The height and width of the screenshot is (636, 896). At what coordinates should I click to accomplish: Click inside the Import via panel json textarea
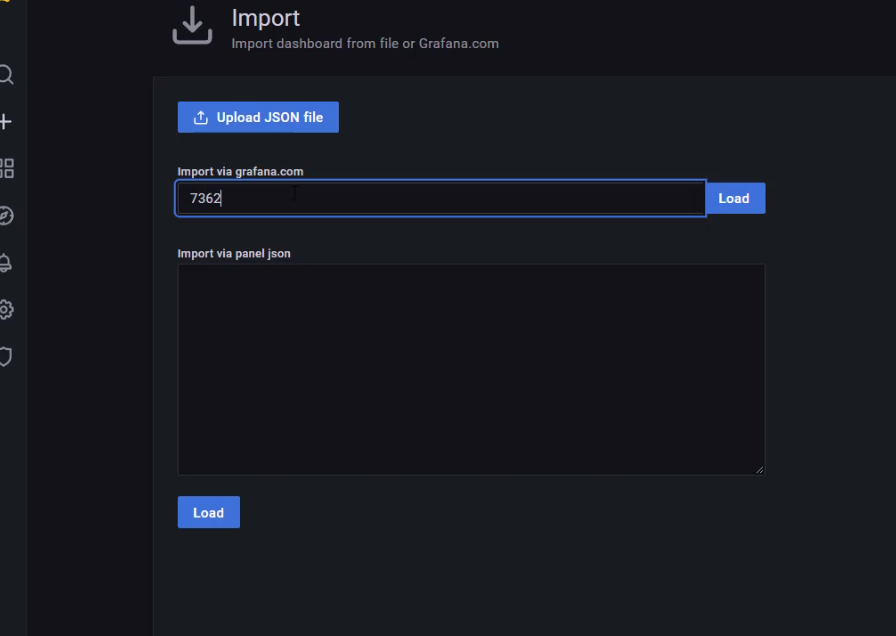[x=470, y=368]
